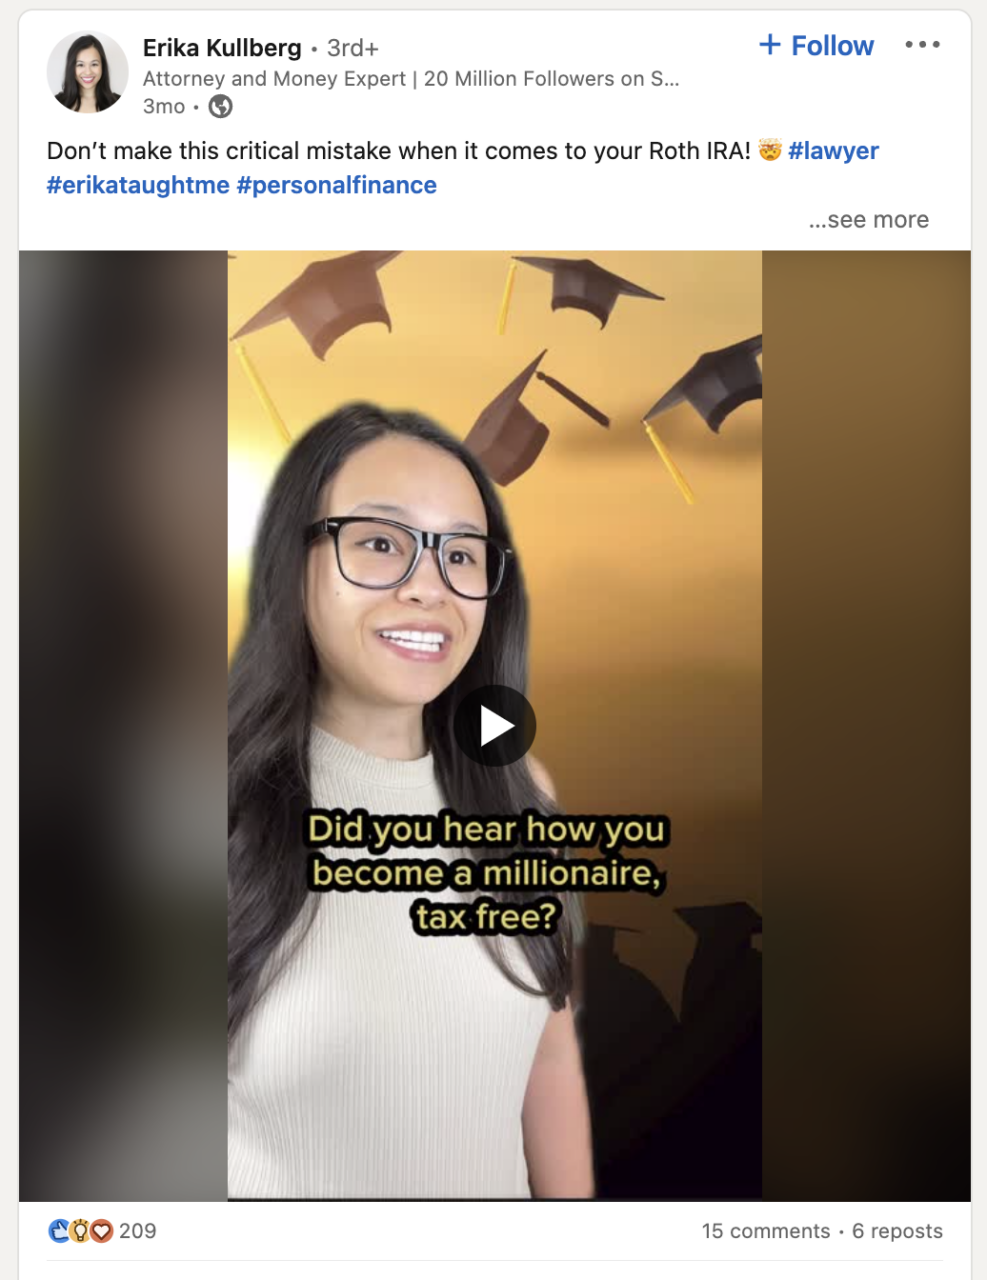
Task: Click the globe public visibility icon
Action: coord(220,106)
